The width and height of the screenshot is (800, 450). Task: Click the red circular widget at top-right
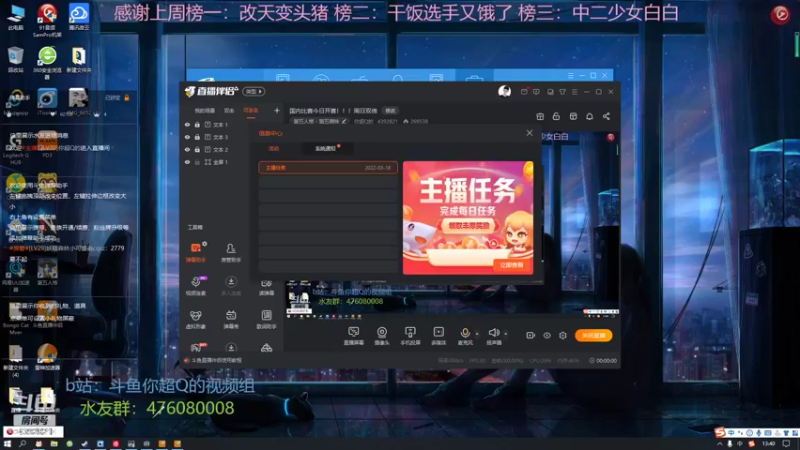[x=780, y=14]
